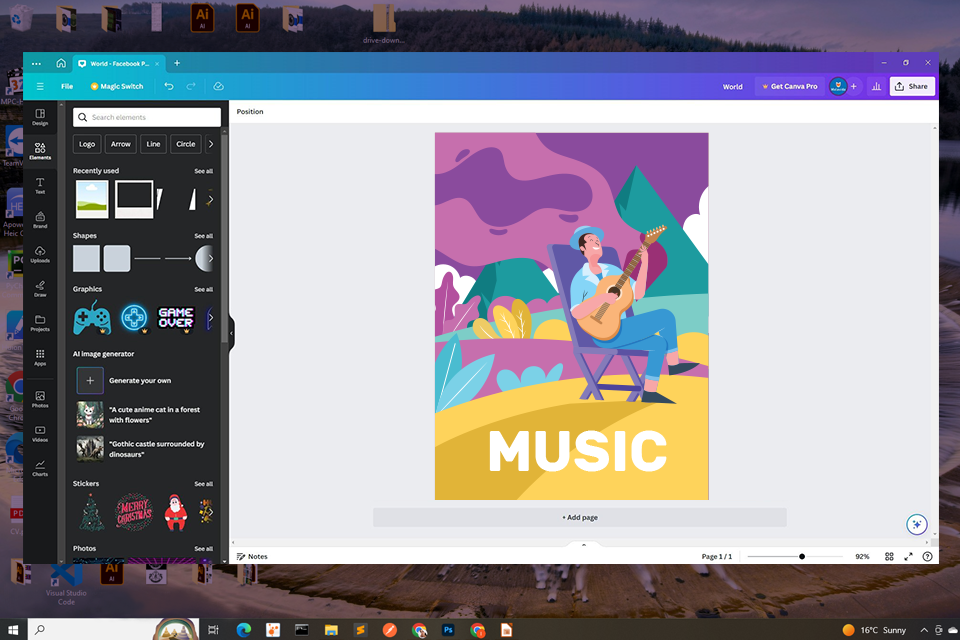
Task: Select the Line suggestion chip
Action: [153, 144]
